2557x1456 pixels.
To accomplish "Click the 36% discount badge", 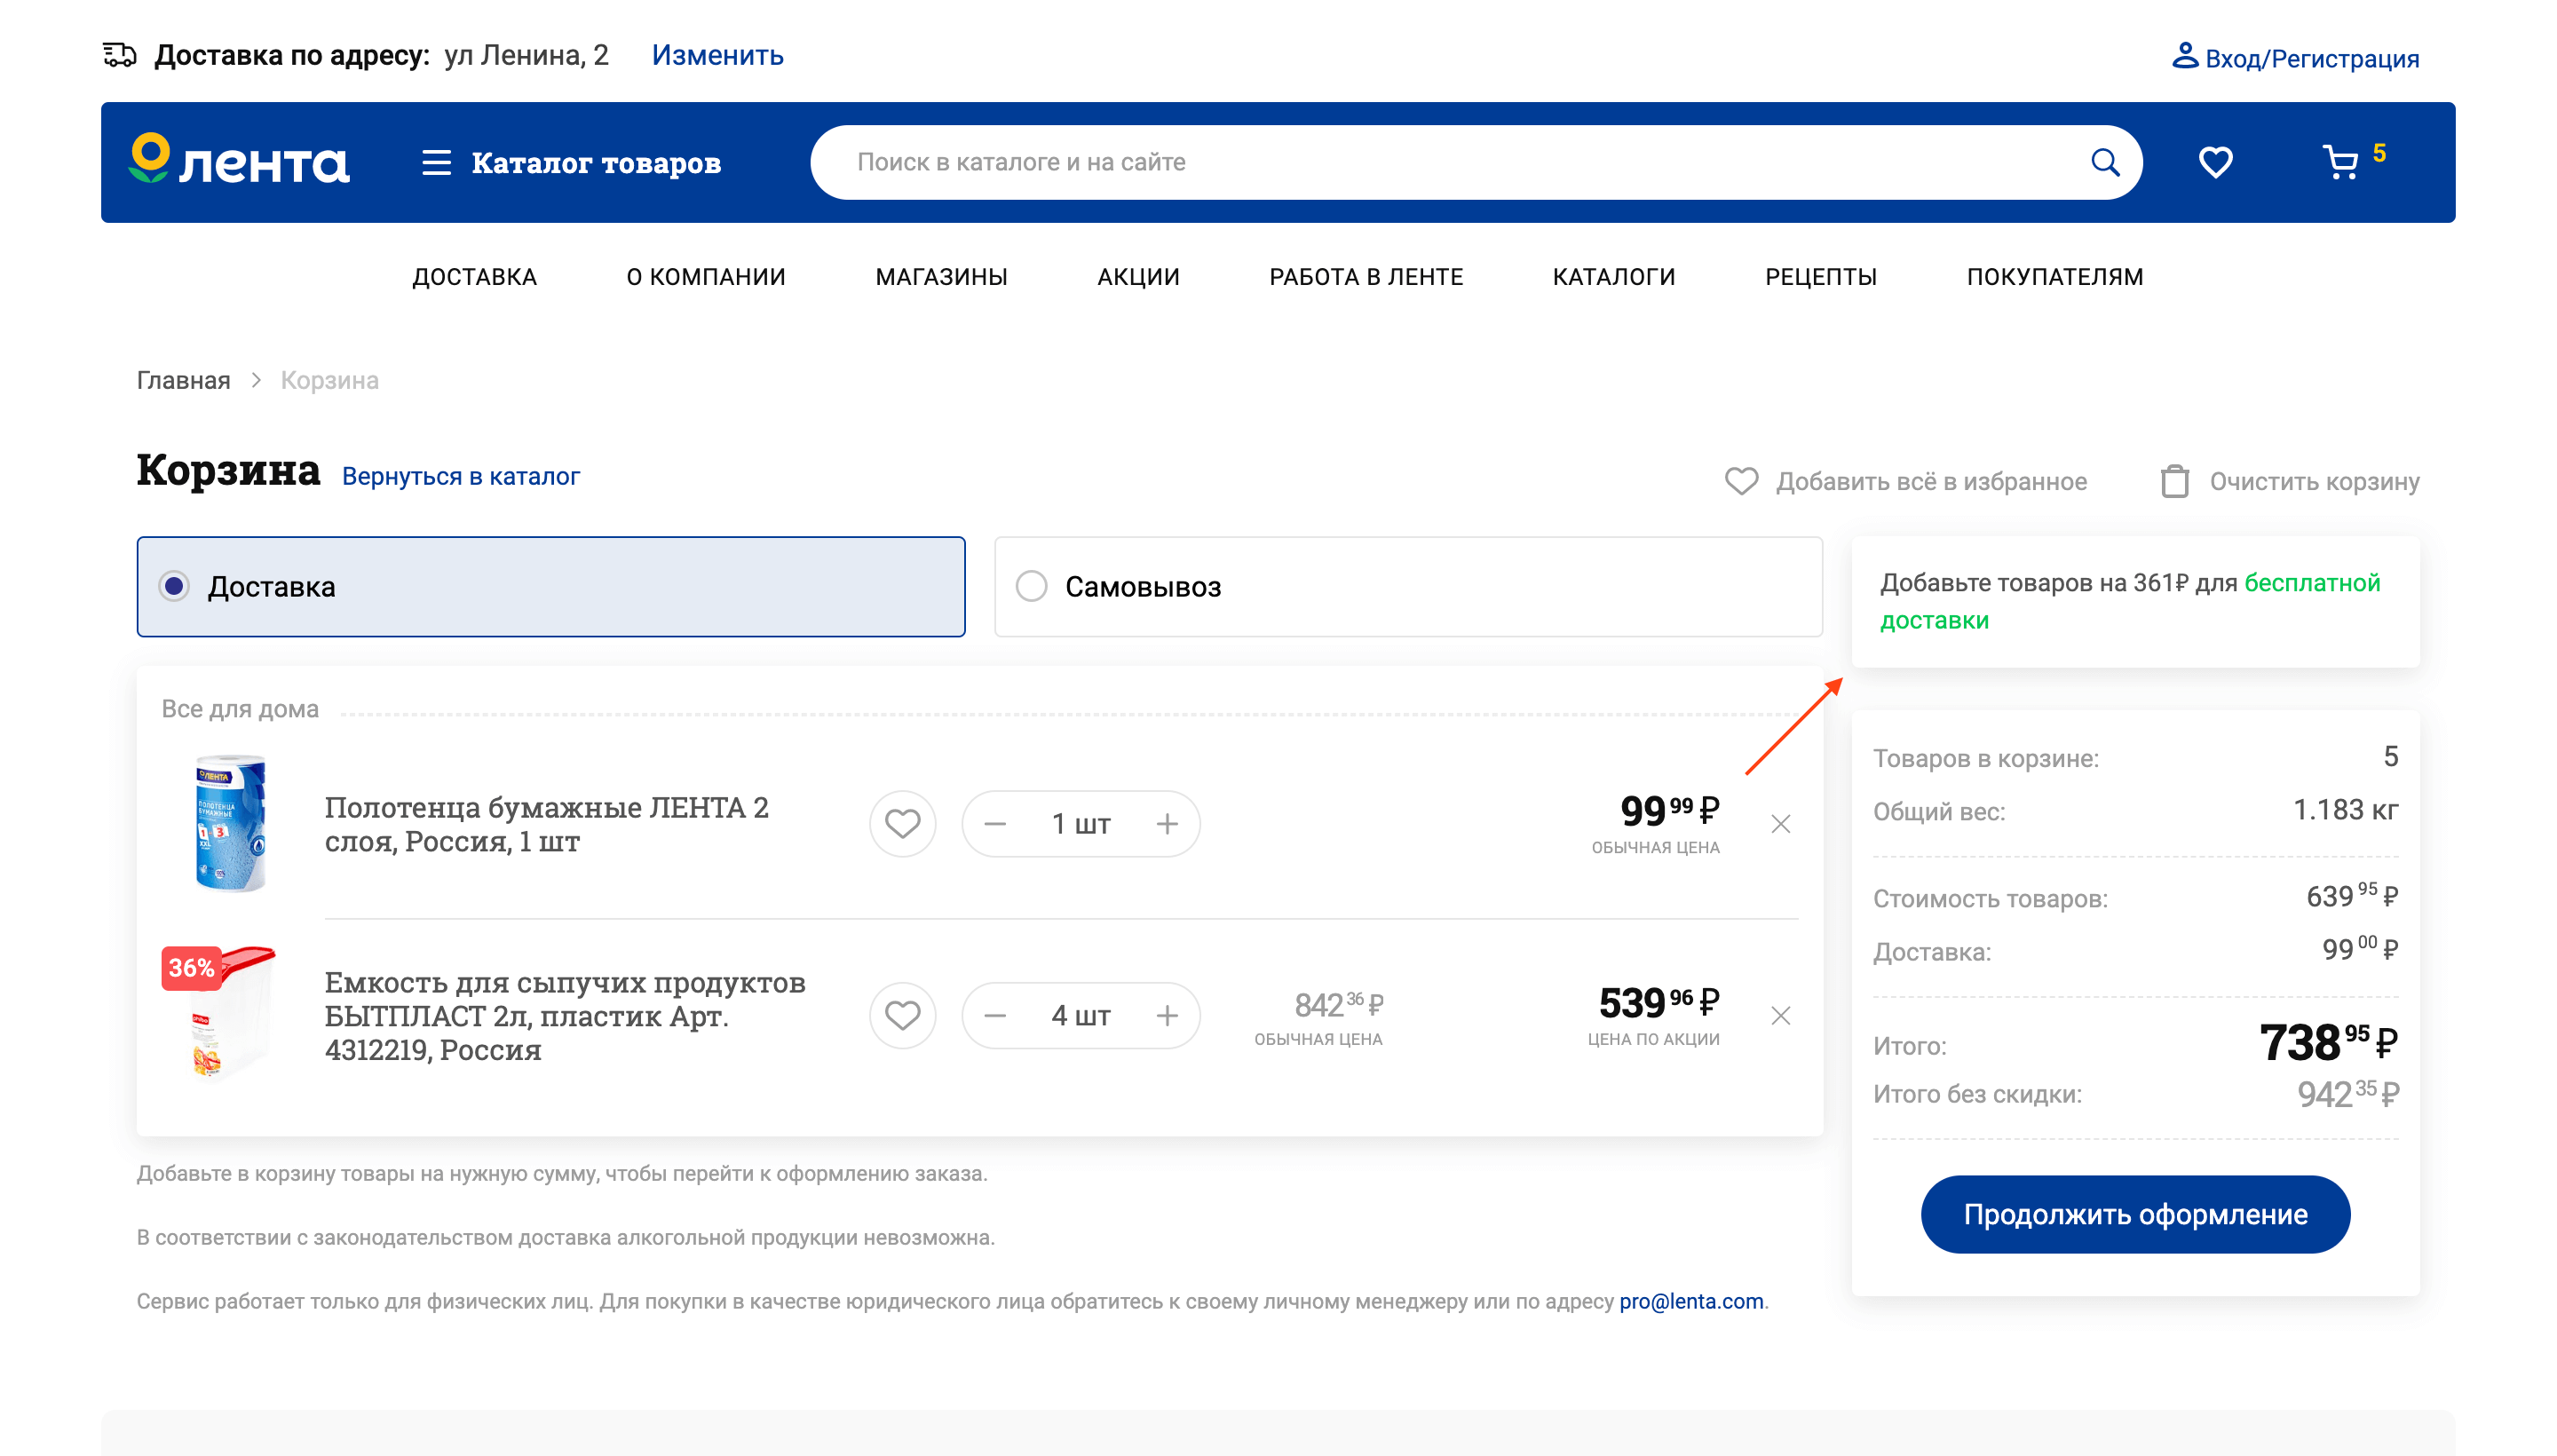I will pos(191,968).
